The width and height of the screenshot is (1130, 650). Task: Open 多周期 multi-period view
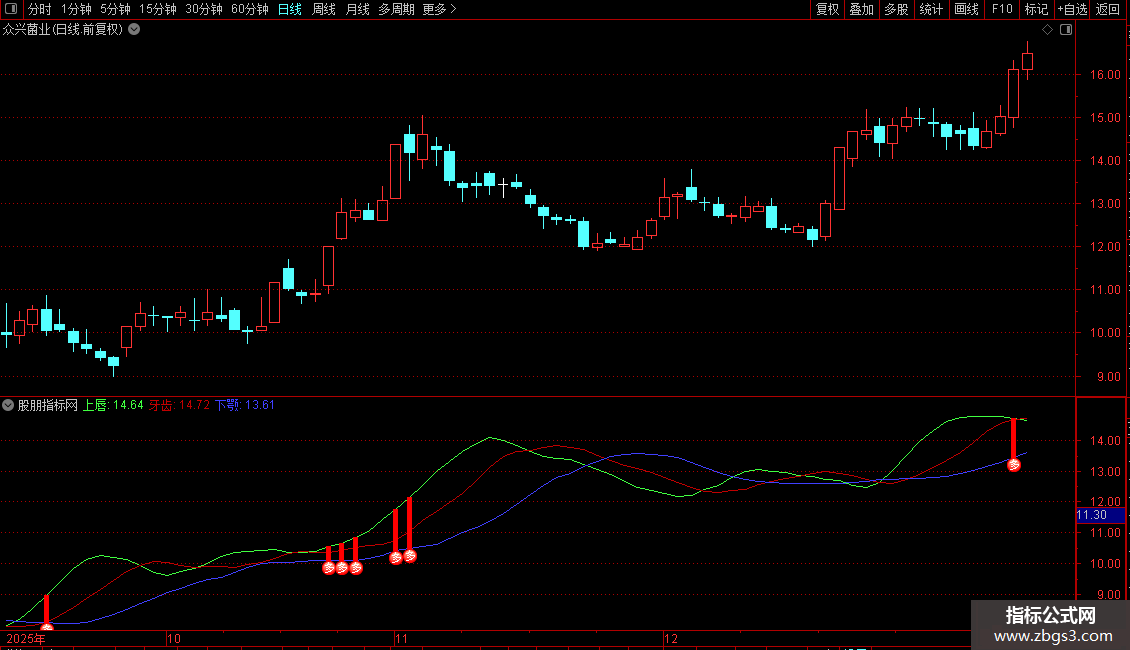[x=396, y=9]
